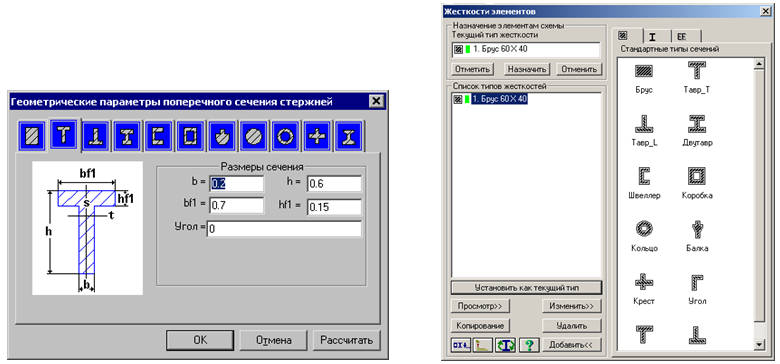Click the Рассчитать button

click(346, 341)
